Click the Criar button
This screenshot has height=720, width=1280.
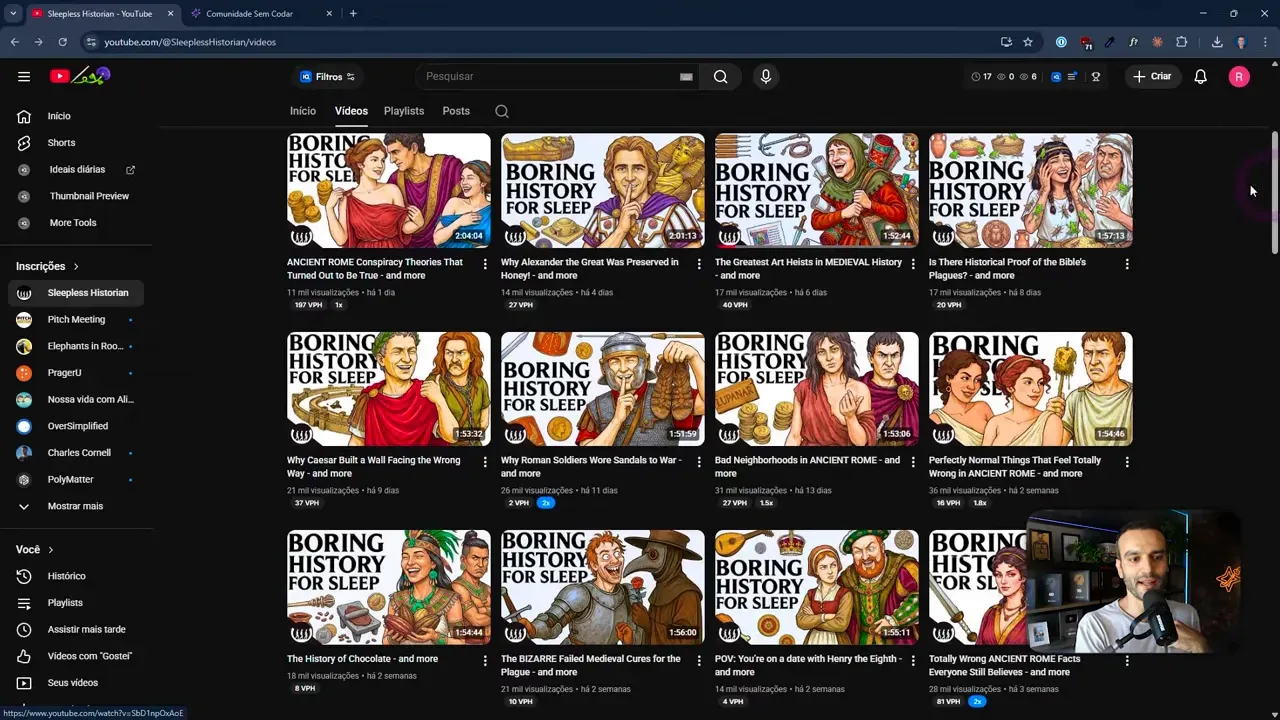(x=1153, y=76)
